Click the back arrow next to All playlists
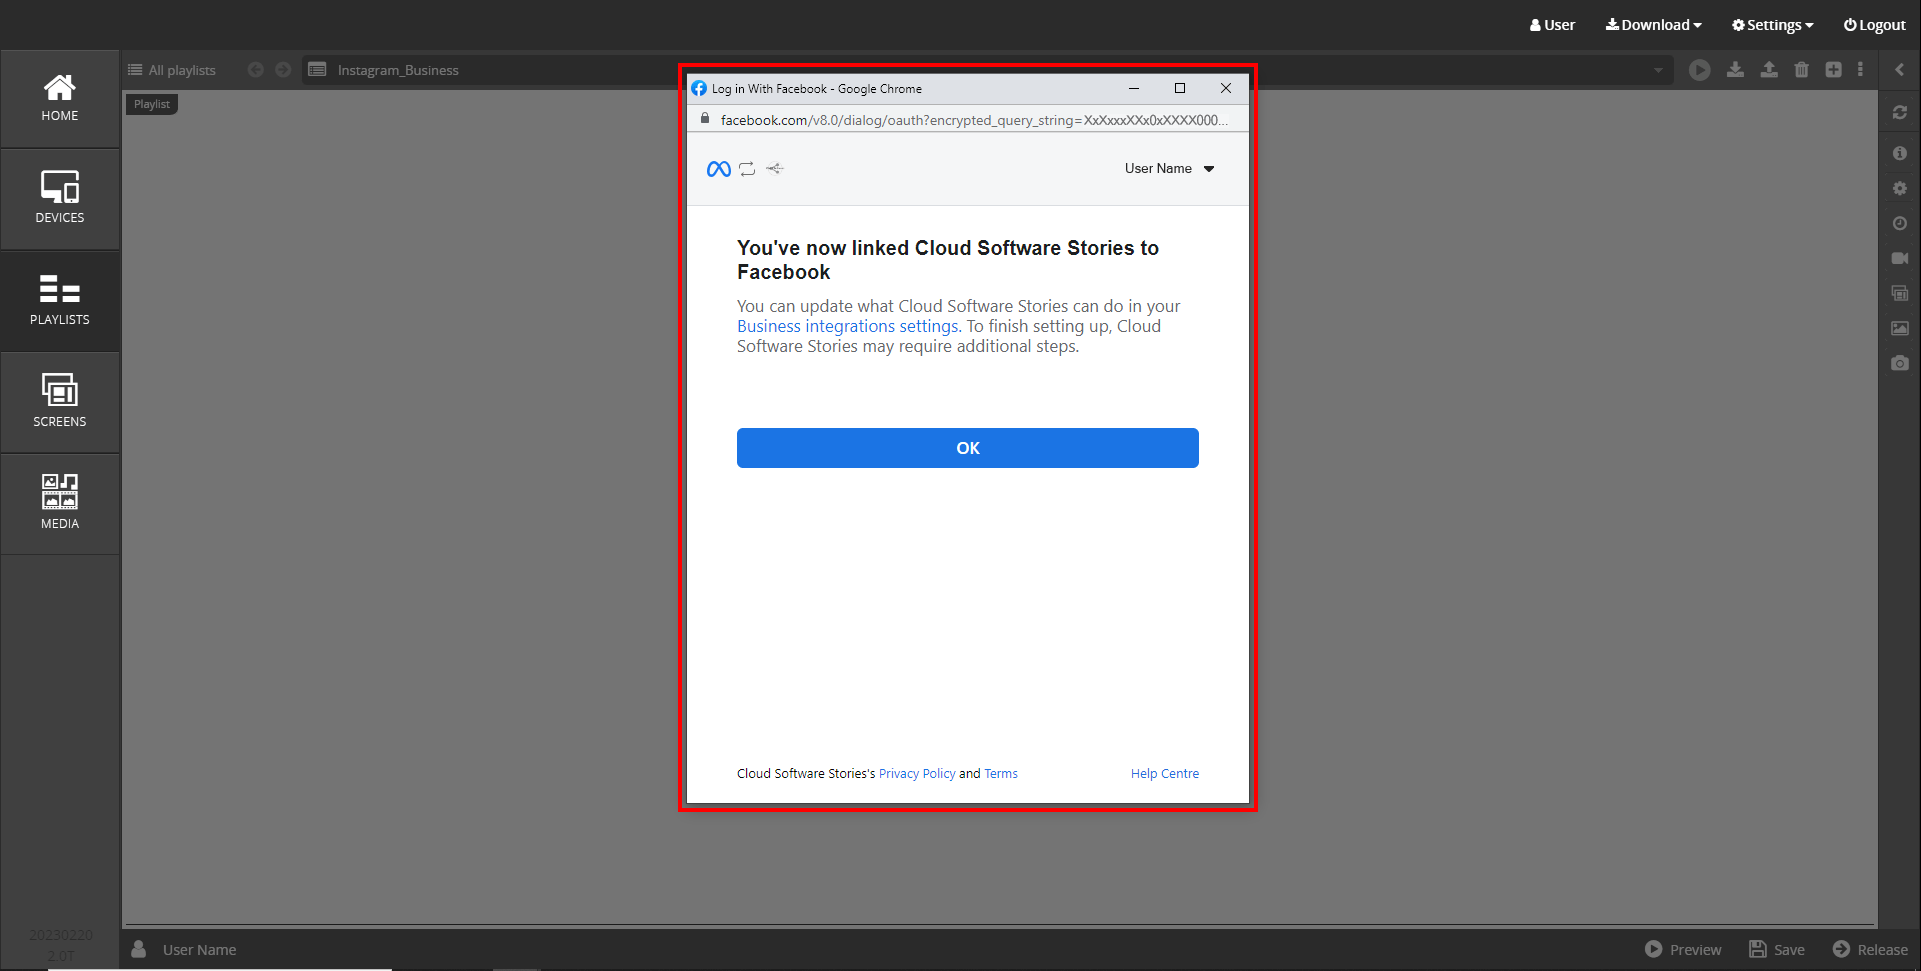Viewport: 1921px width, 971px height. pos(256,70)
